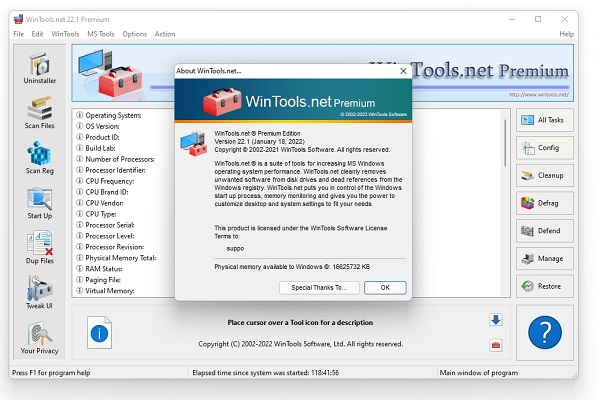Open the Options menu
The width and height of the screenshot is (600, 400).
(x=134, y=34)
